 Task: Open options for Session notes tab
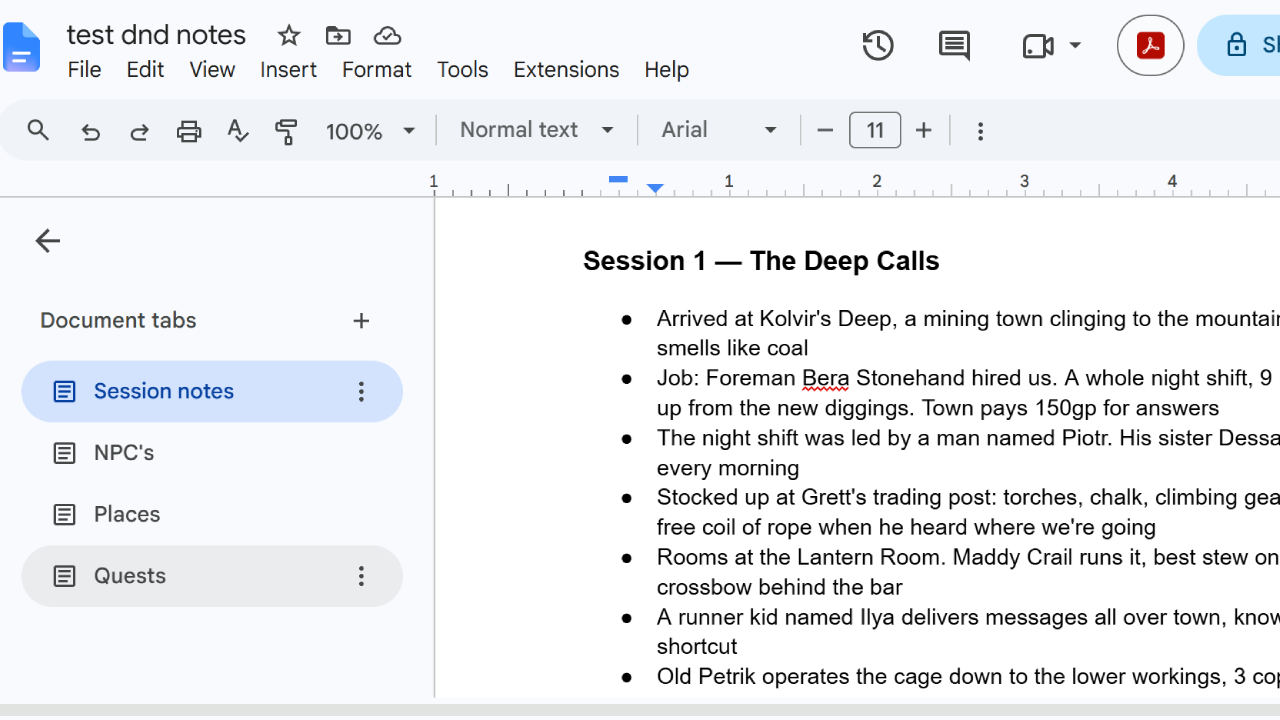pos(361,392)
